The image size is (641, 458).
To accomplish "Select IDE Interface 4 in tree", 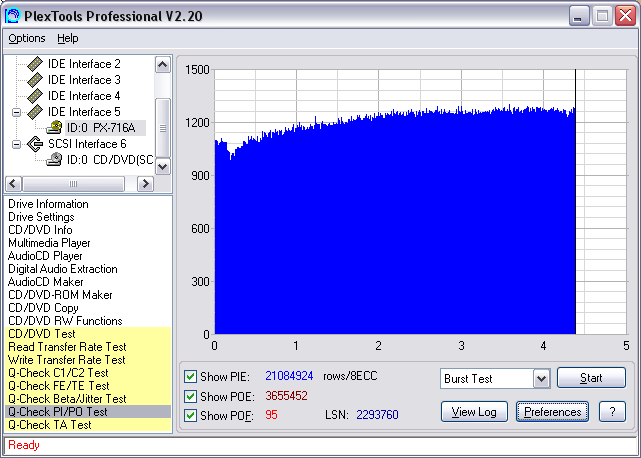I will (84, 96).
